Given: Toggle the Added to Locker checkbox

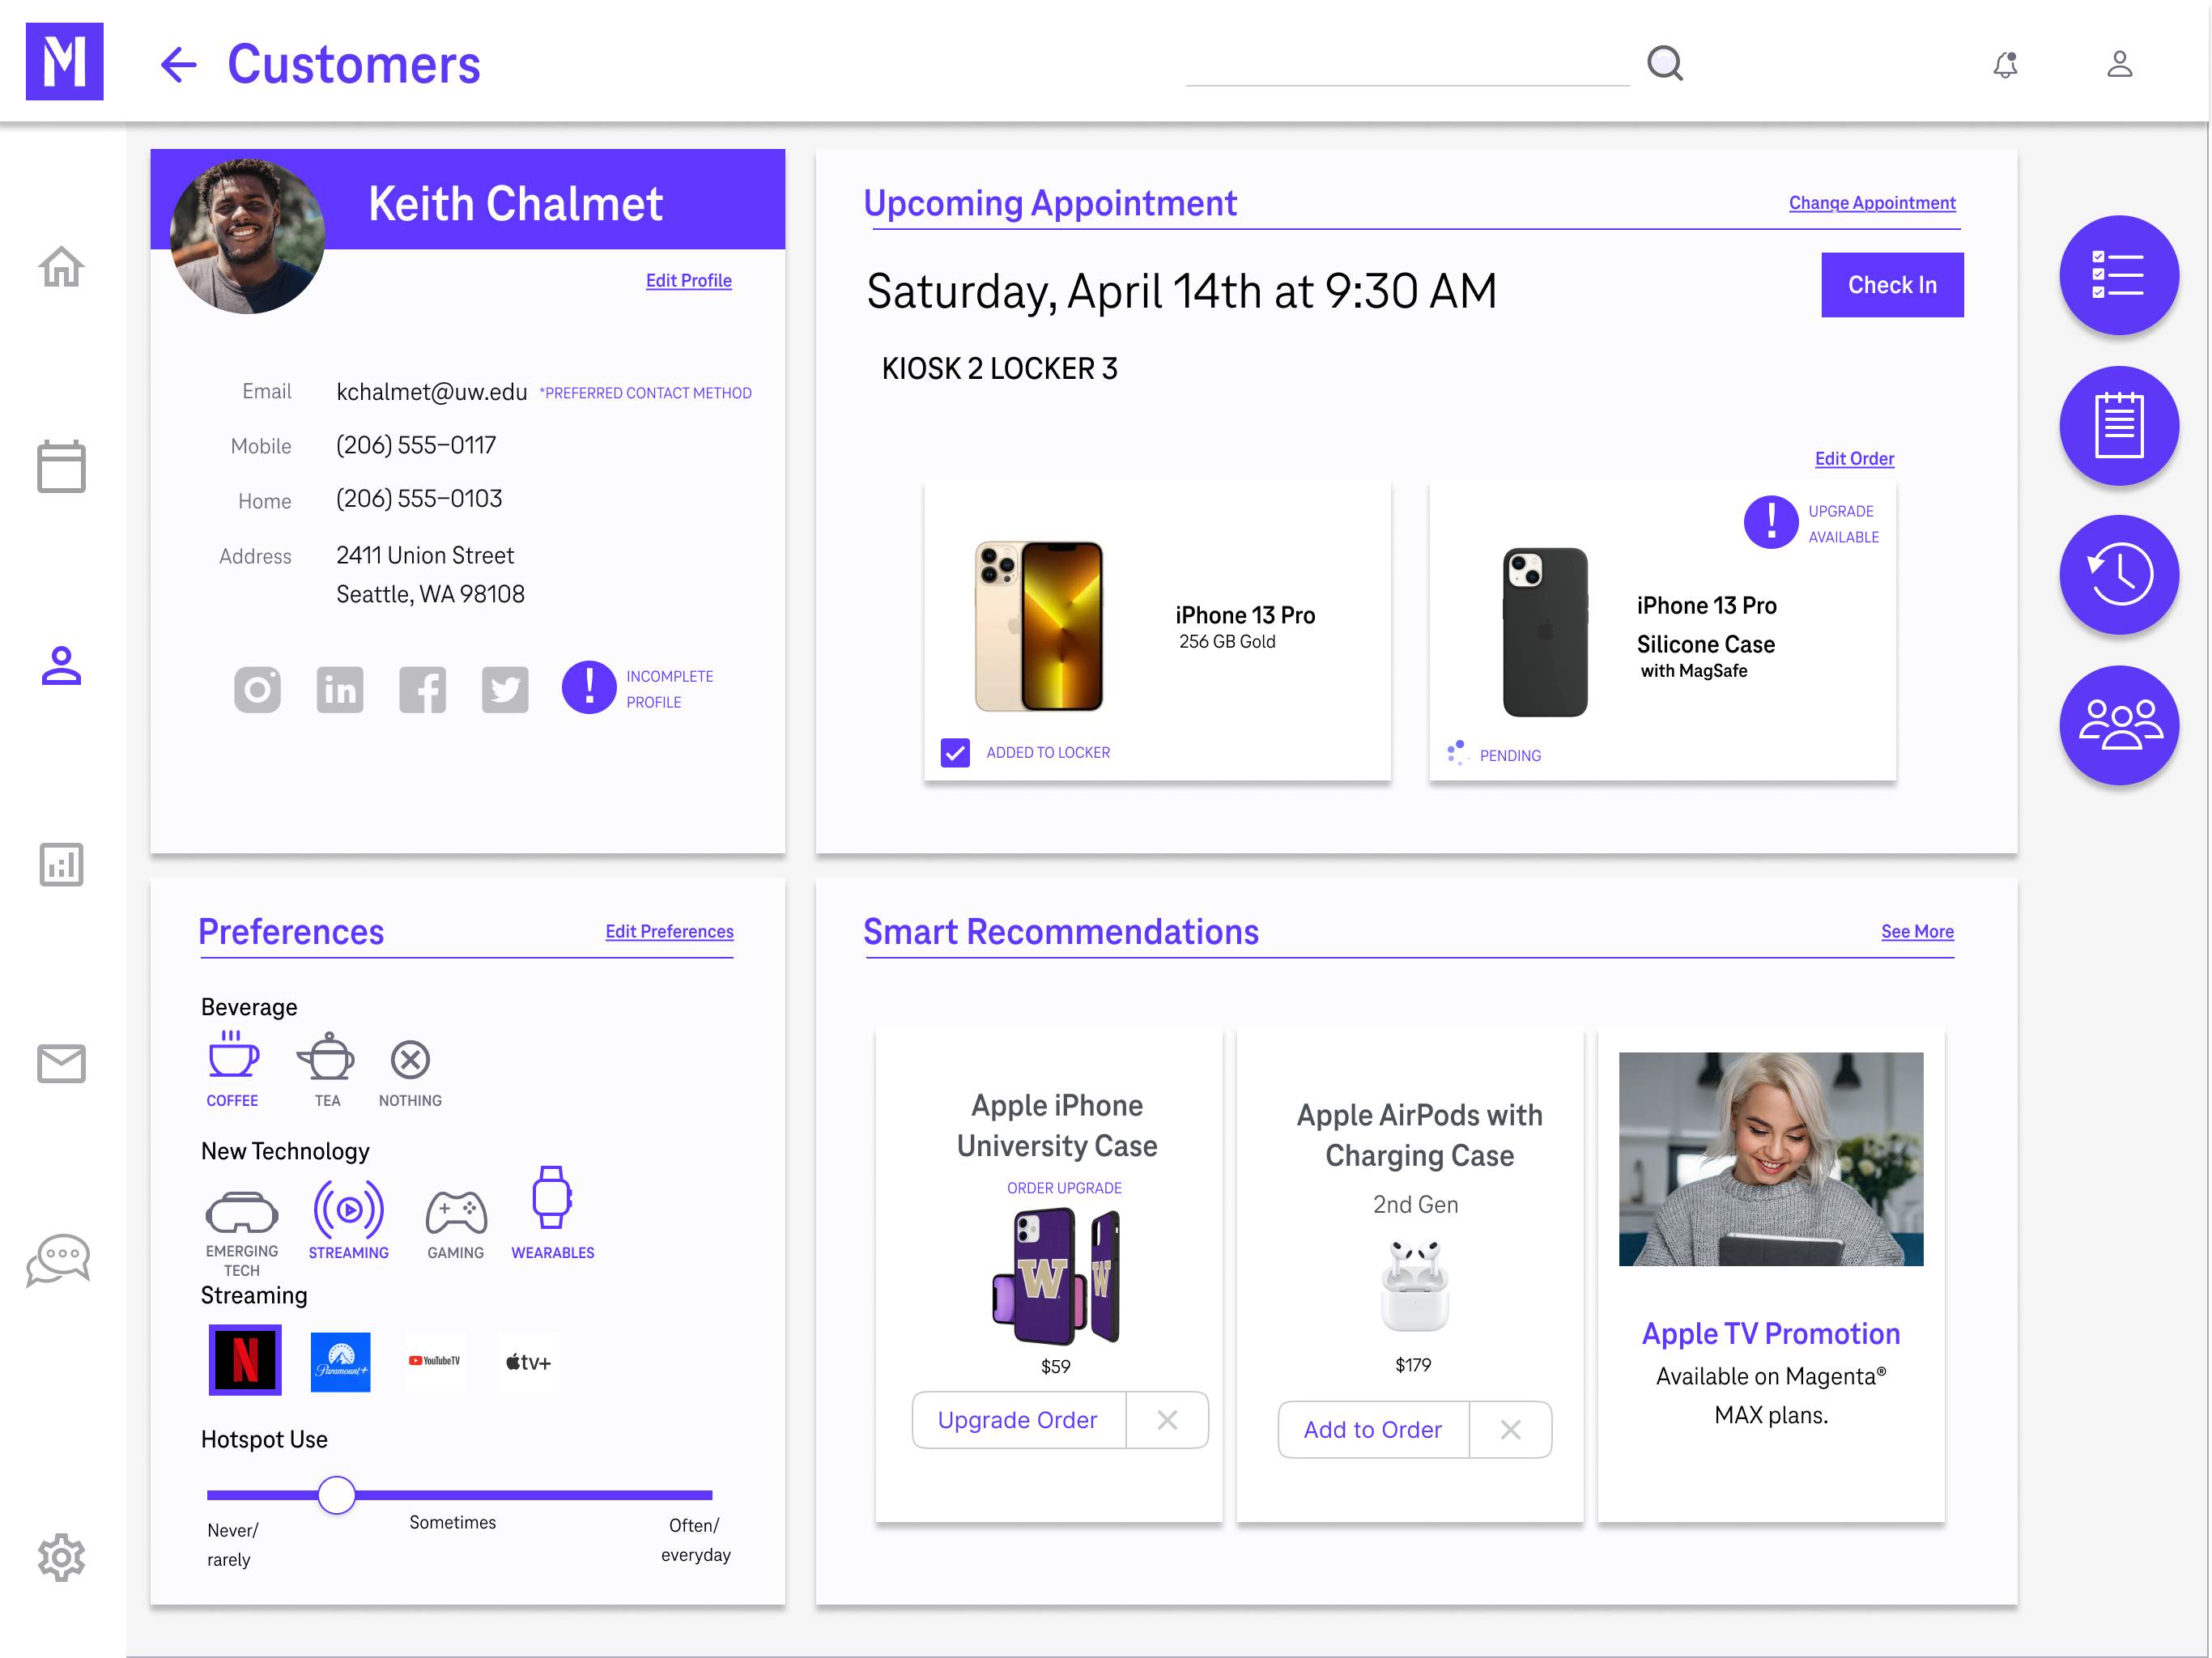Looking at the screenshot, I should pos(955,752).
